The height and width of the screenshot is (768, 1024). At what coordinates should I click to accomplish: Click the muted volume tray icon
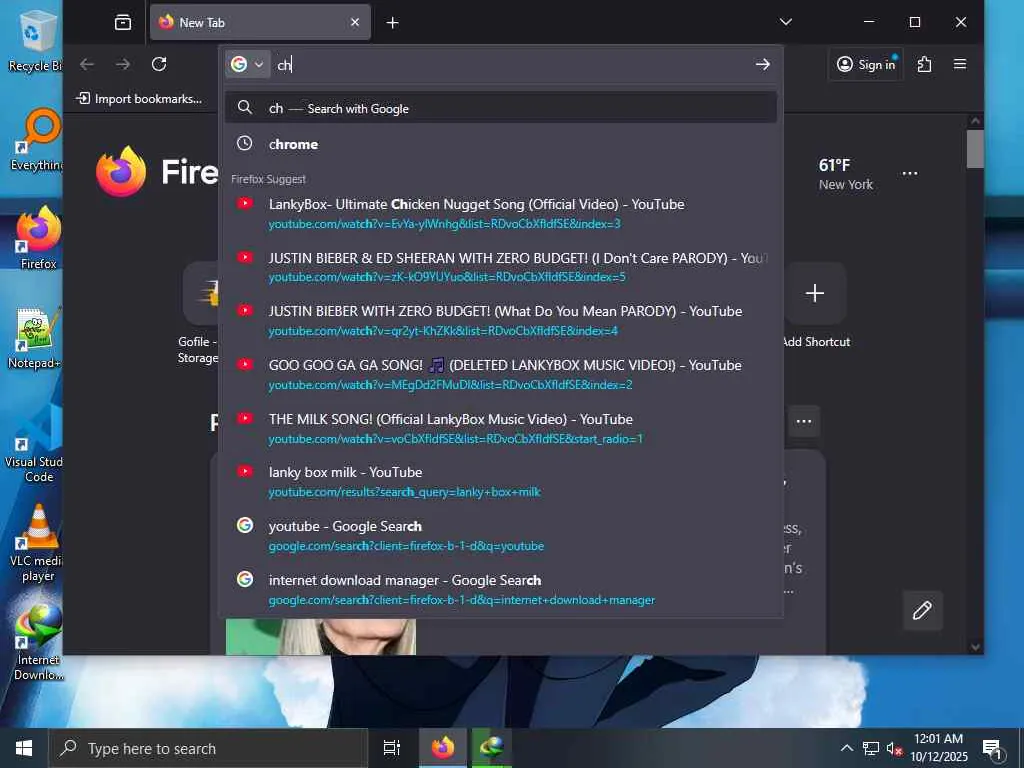894,749
